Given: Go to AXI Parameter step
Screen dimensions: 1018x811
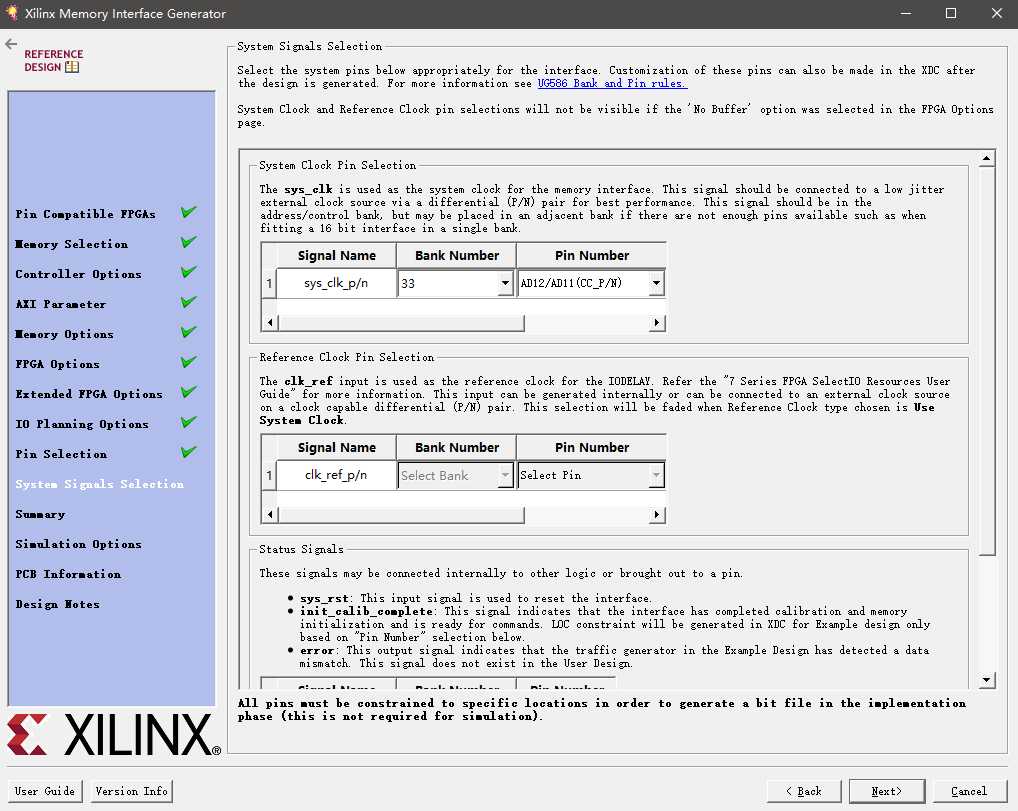Looking at the screenshot, I should click(60, 304).
